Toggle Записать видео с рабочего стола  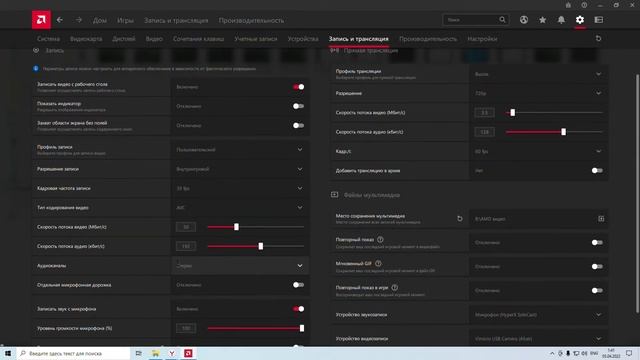coord(298,87)
